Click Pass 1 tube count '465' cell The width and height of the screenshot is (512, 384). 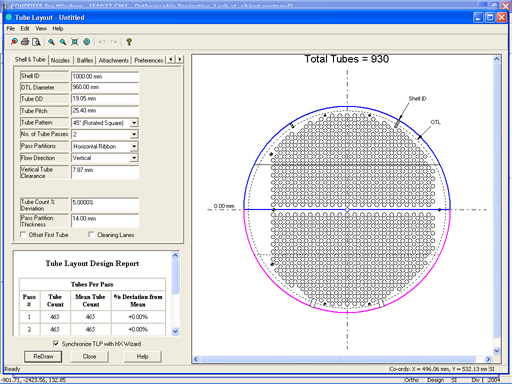pos(55,317)
